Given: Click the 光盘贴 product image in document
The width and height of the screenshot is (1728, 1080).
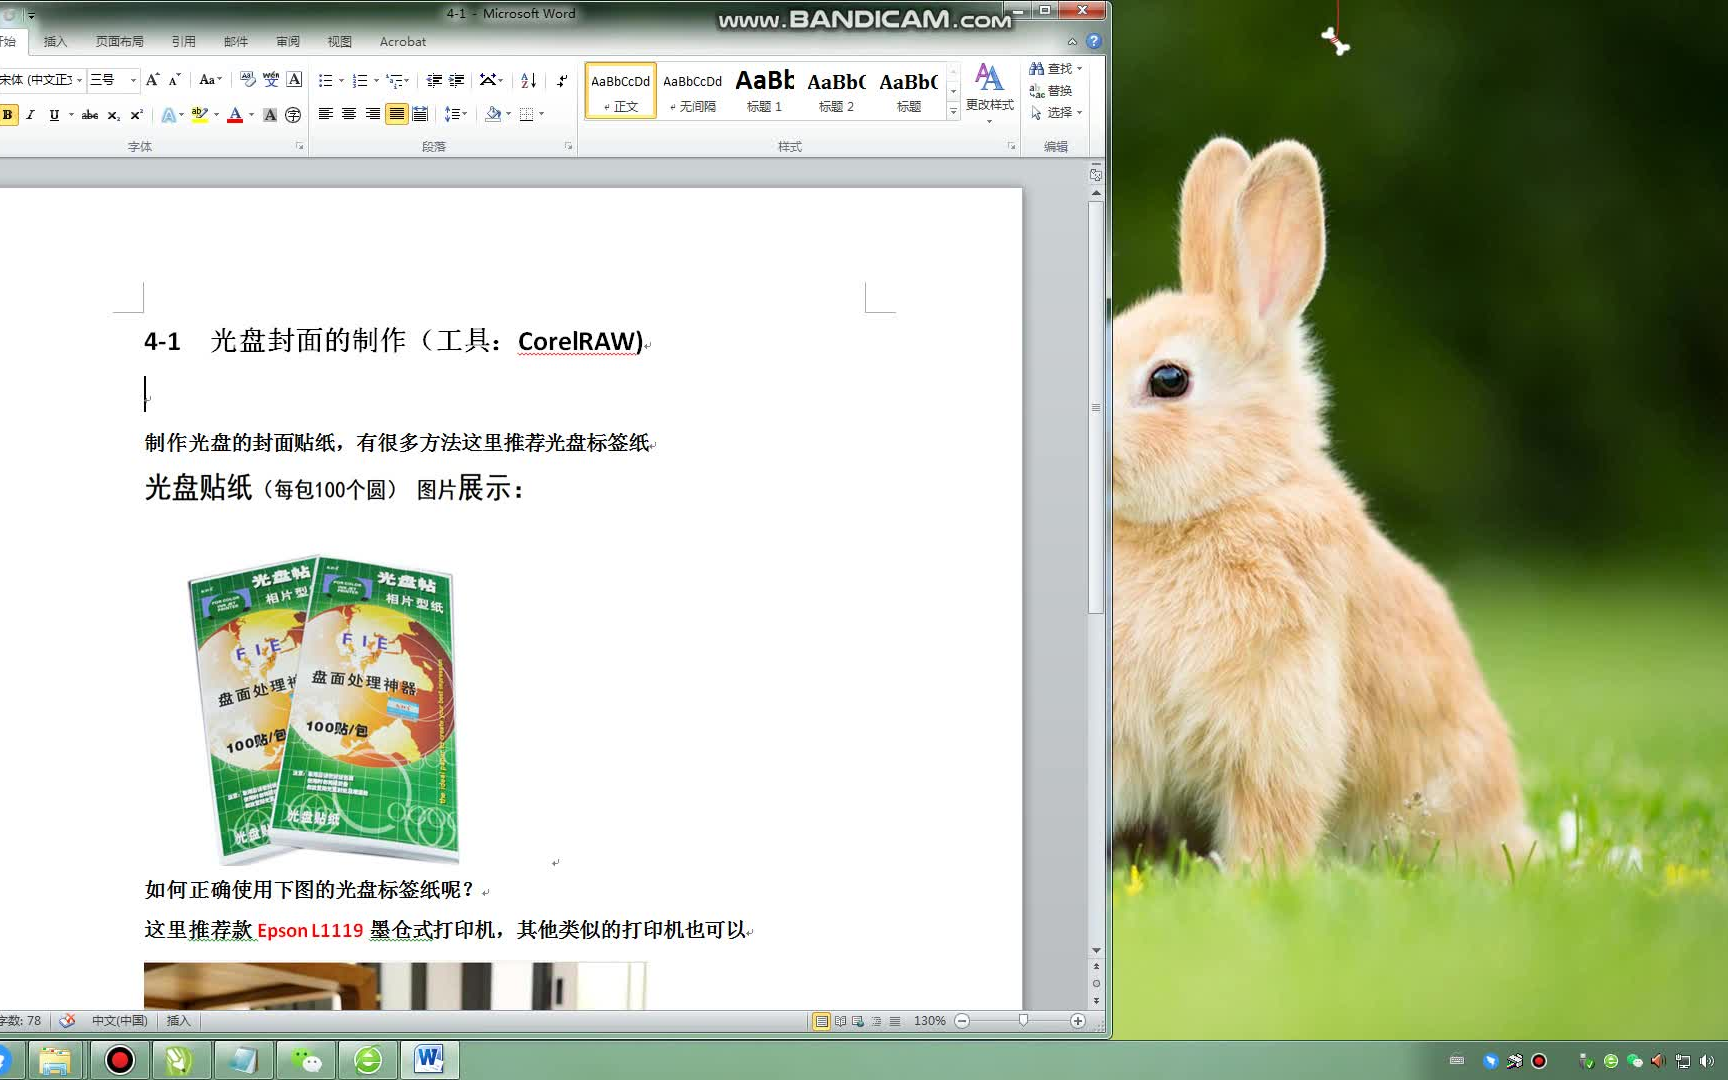Looking at the screenshot, I should point(325,709).
